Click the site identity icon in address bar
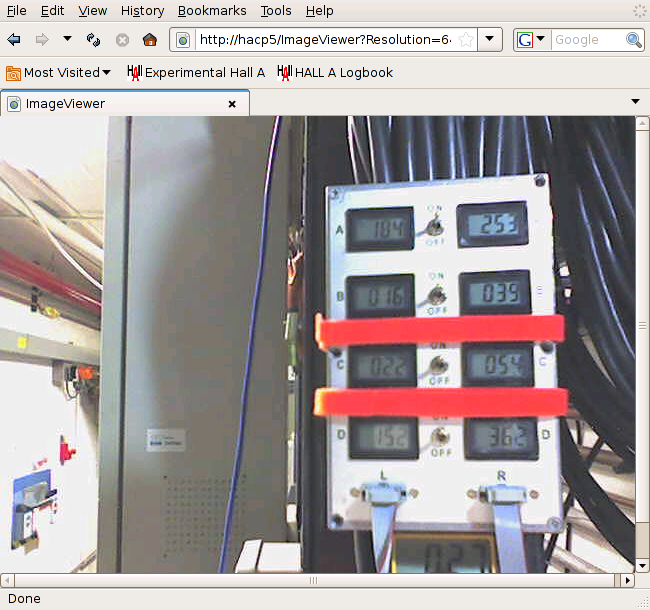The height and width of the screenshot is (610, 650). click(x=183, y=40)
